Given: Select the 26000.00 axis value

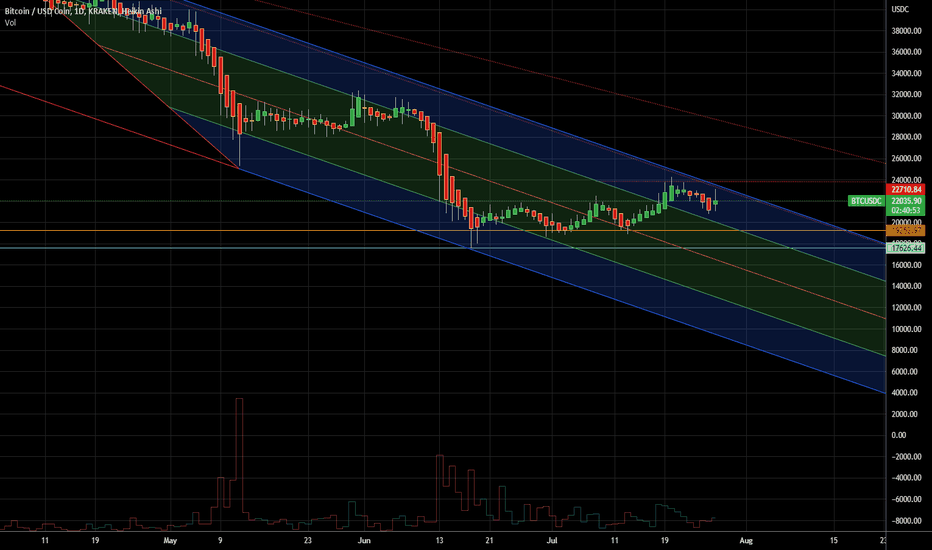Looking at the screenshot, I should (906, 159).
